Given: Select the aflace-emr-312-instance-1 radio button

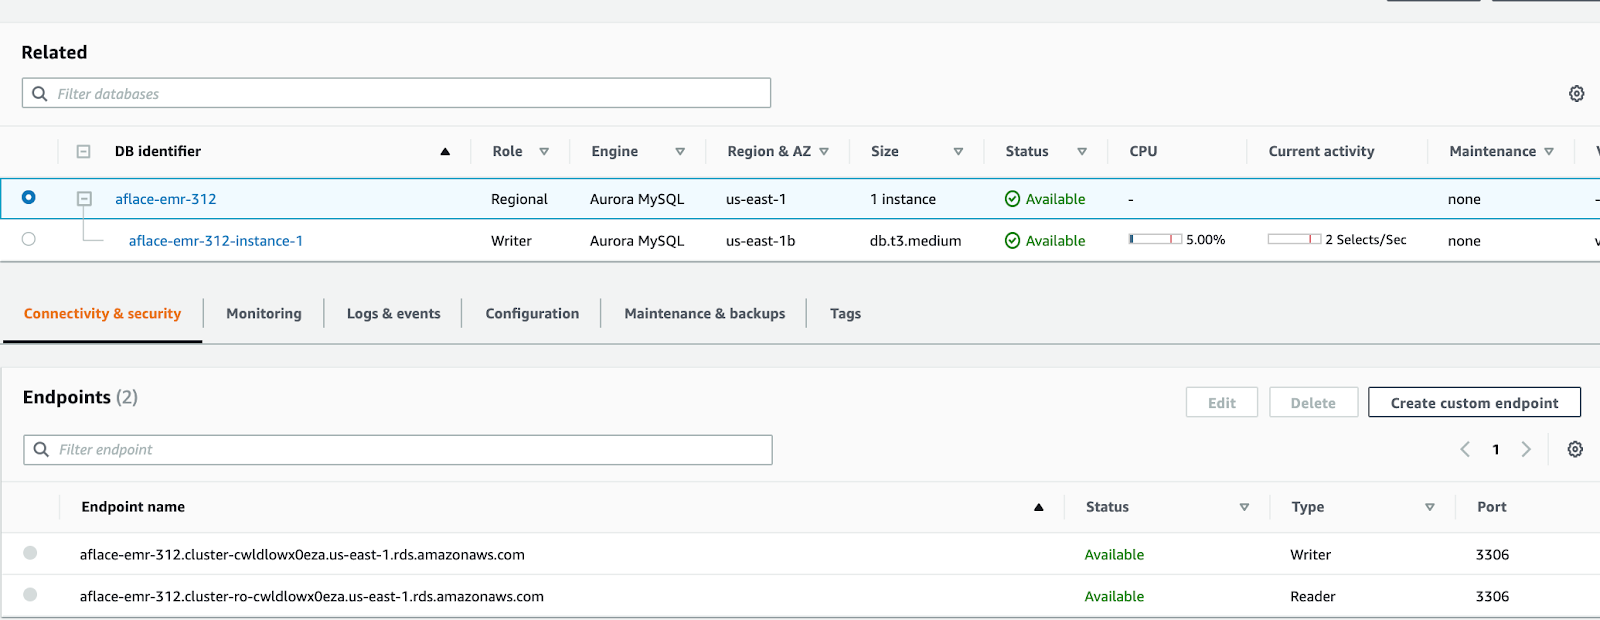Looking at the screenshot, I should 28,239.
